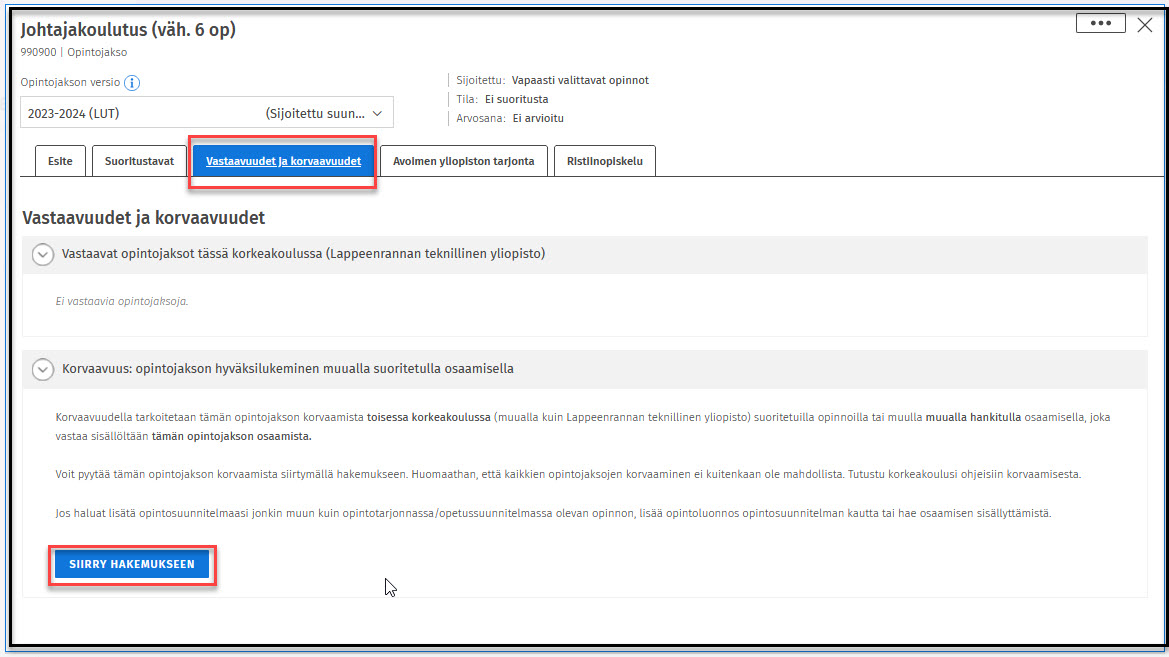This screenshot has width=1169, height=657.
Task: Select the Vastaavuudet ja korvaavuudet tab
Action: pyautogui.click(x=283, y=161)
